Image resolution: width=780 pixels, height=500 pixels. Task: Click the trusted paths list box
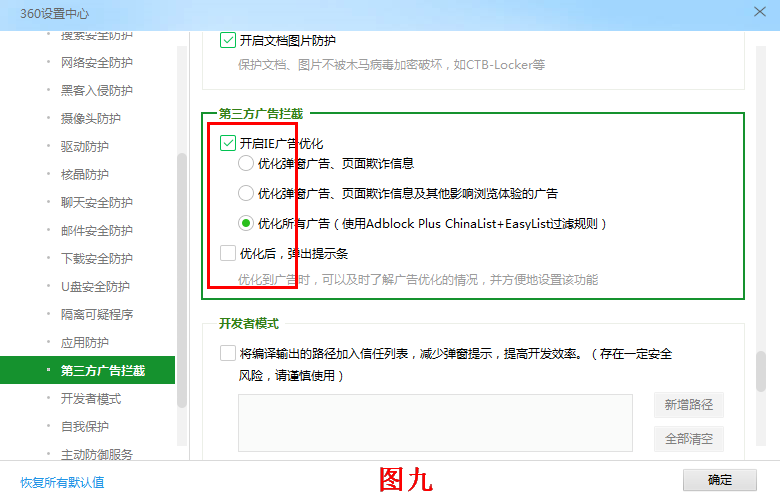(x=435, y=423)
